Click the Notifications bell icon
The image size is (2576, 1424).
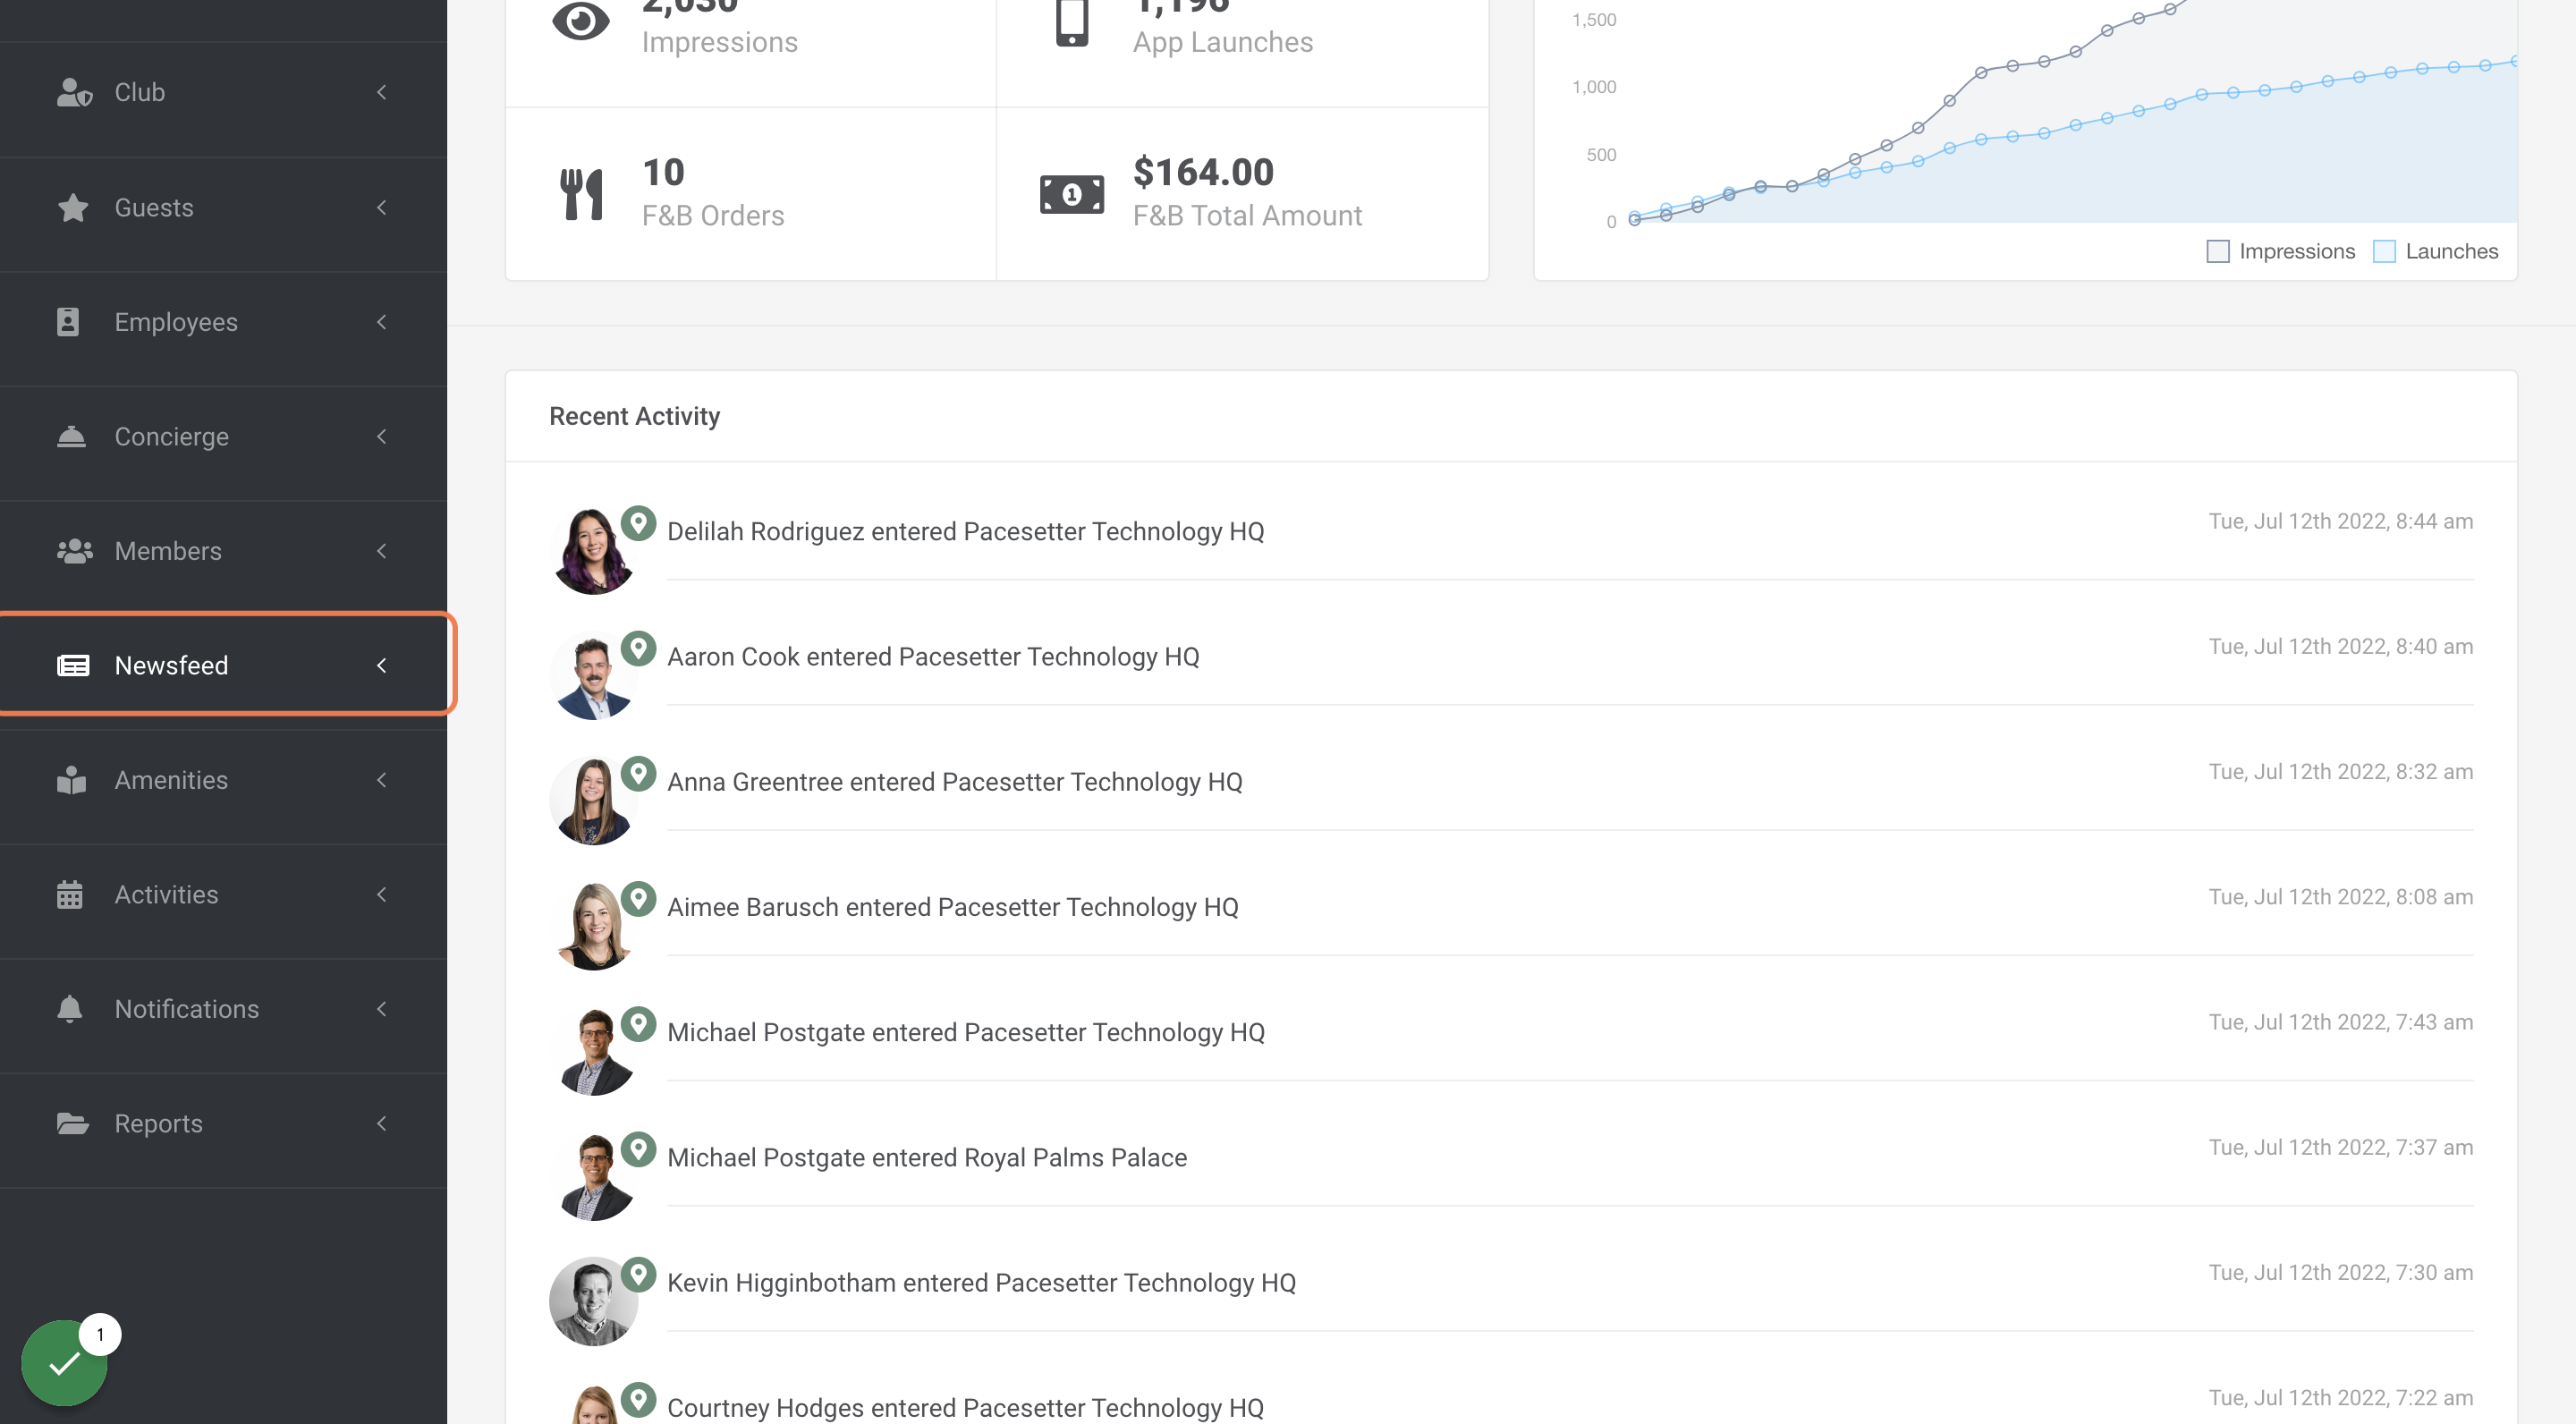click(70, 1009)
